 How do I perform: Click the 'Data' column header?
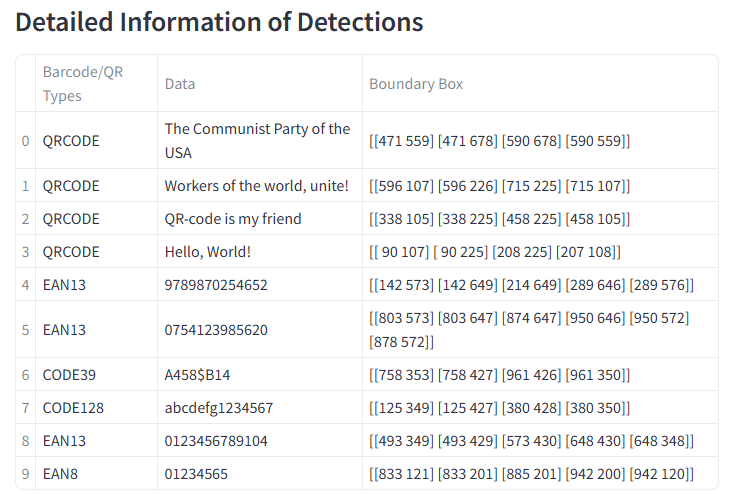point(180,84)
